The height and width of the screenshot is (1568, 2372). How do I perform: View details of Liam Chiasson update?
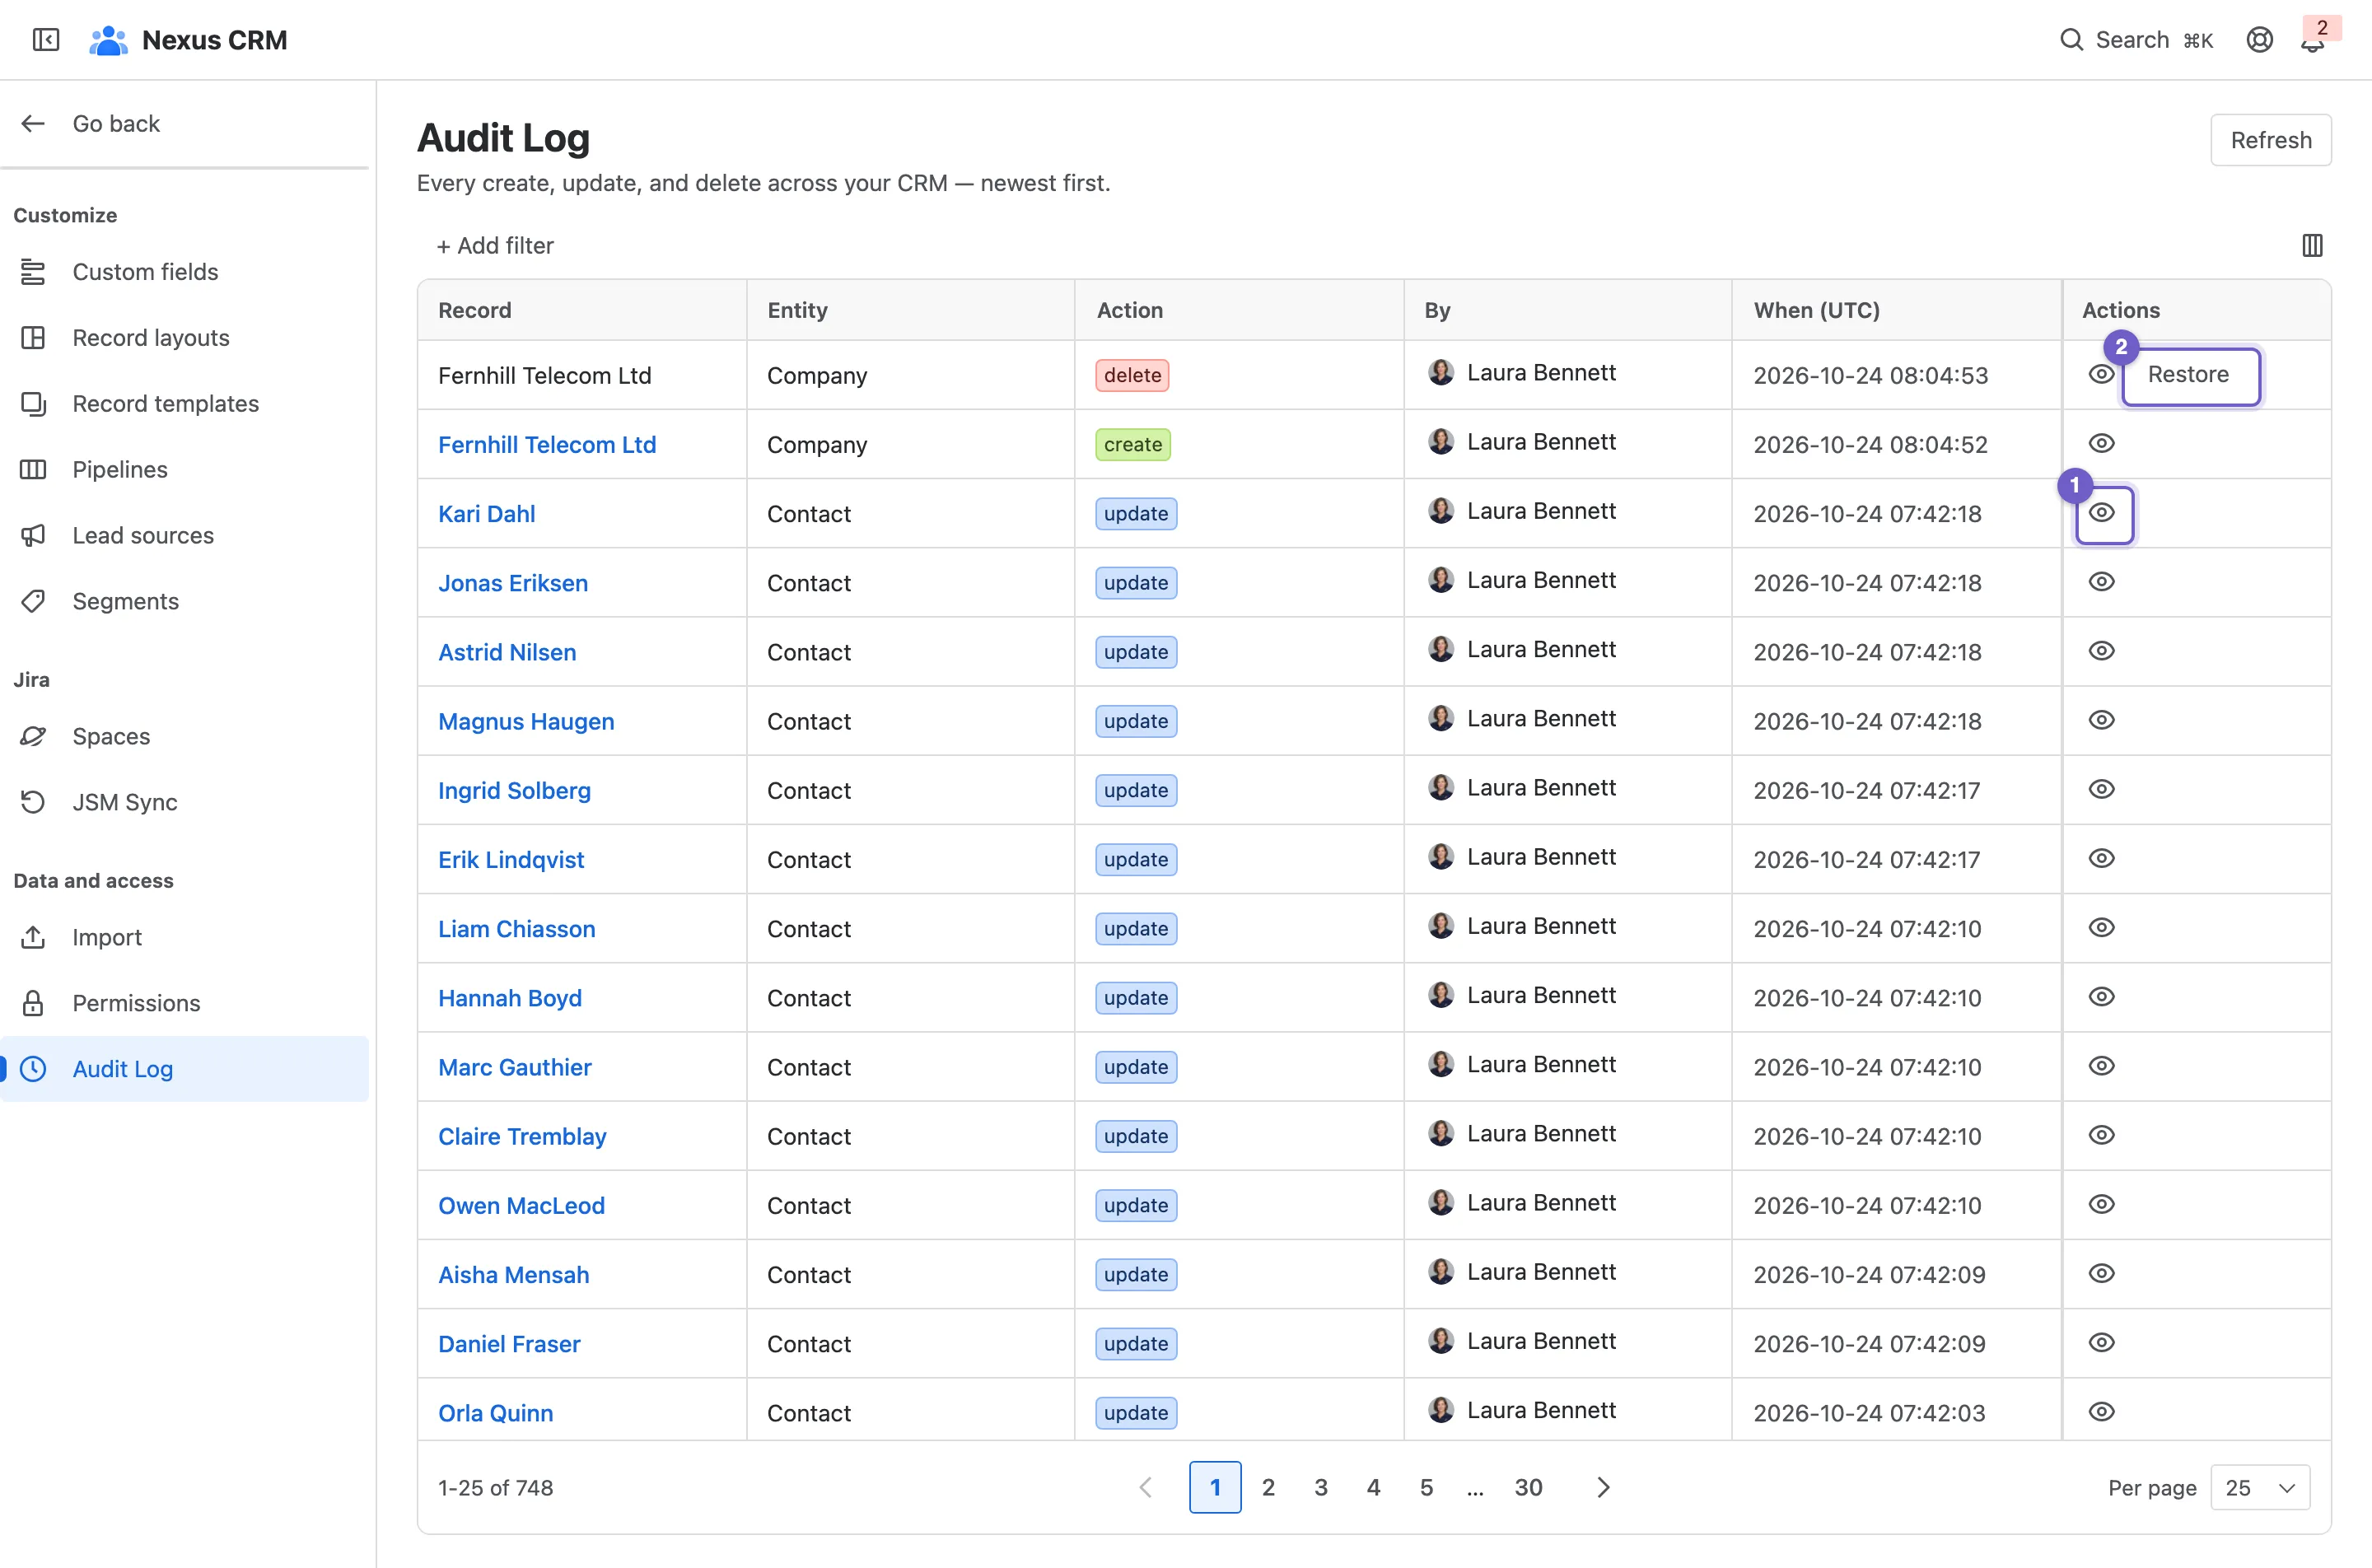click(x=2101, y=927)
